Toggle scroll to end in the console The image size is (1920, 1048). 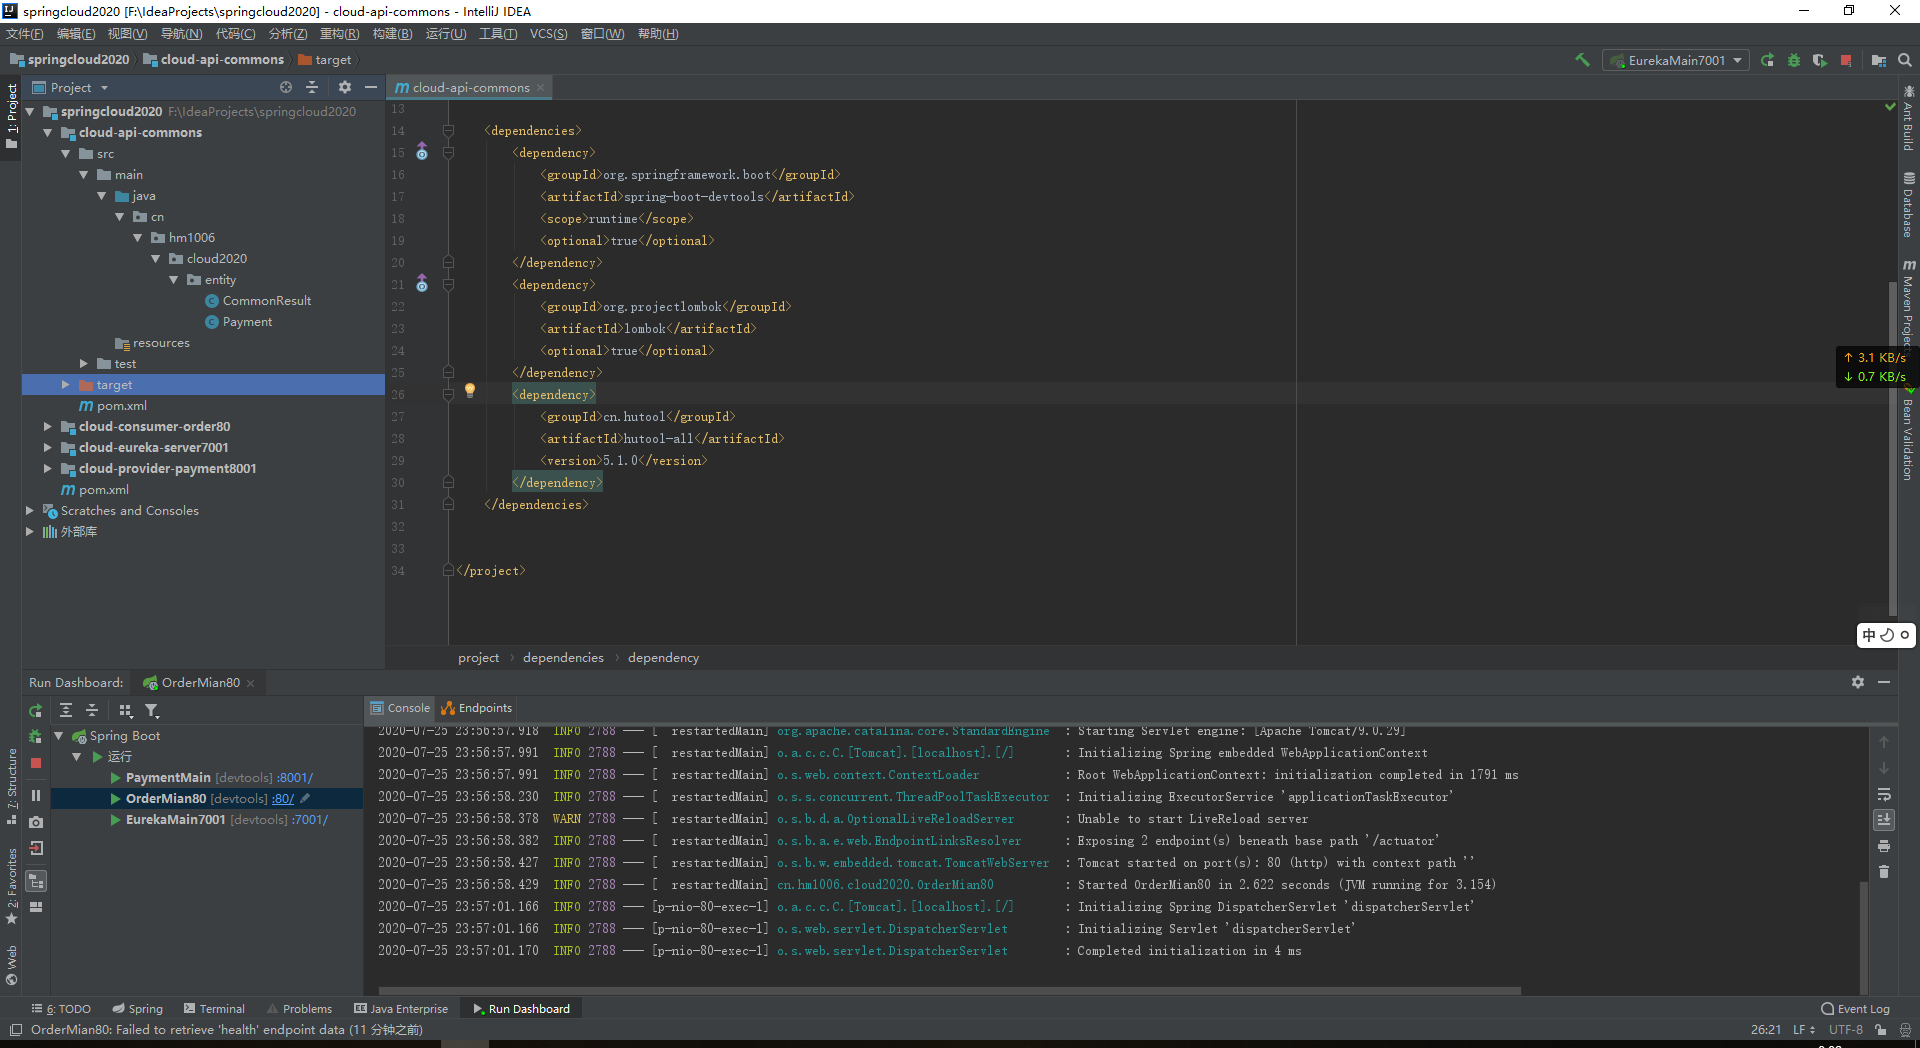[x=1884, y=820]
